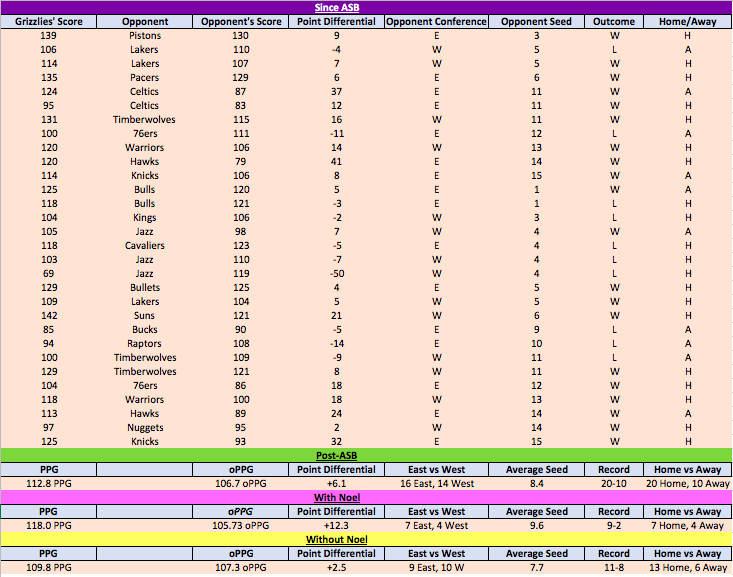
Task: Click the "109.8 PPG" cell
Action: pos(49,568)
